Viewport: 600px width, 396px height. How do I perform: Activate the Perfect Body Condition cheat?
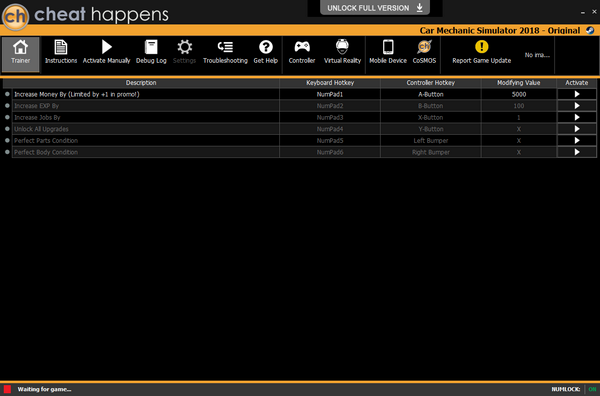click(x=577, y=152)
